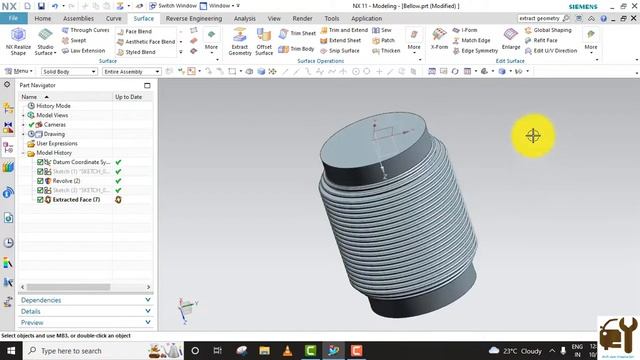The height and width of the screenshot is (360, 640).
Task: Launch Extract Geometry command
Action: [x=240, y=42]
